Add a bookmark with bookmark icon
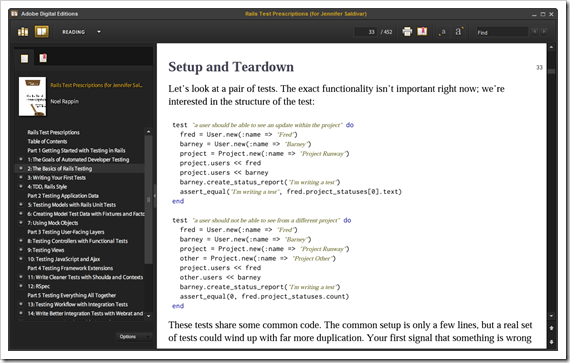The height and width of the screenshot is (363, 570). [422, 32]
